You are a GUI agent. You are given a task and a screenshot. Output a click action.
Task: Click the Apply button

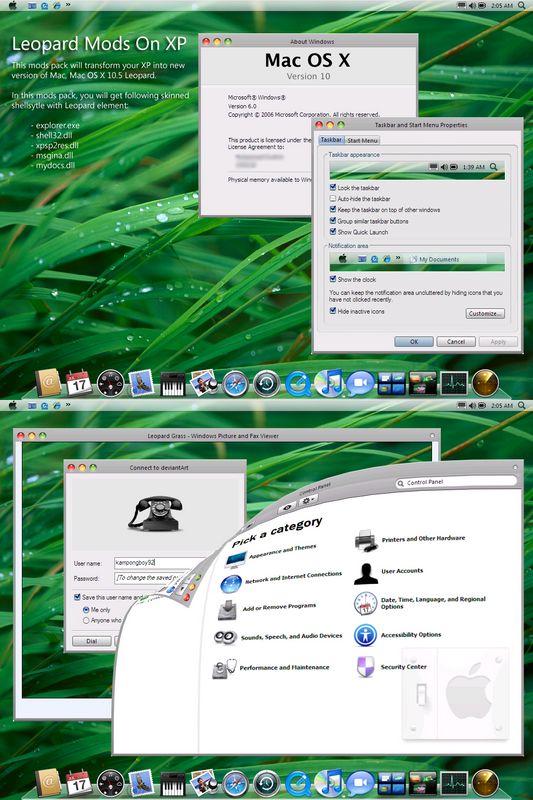[498, 341]
